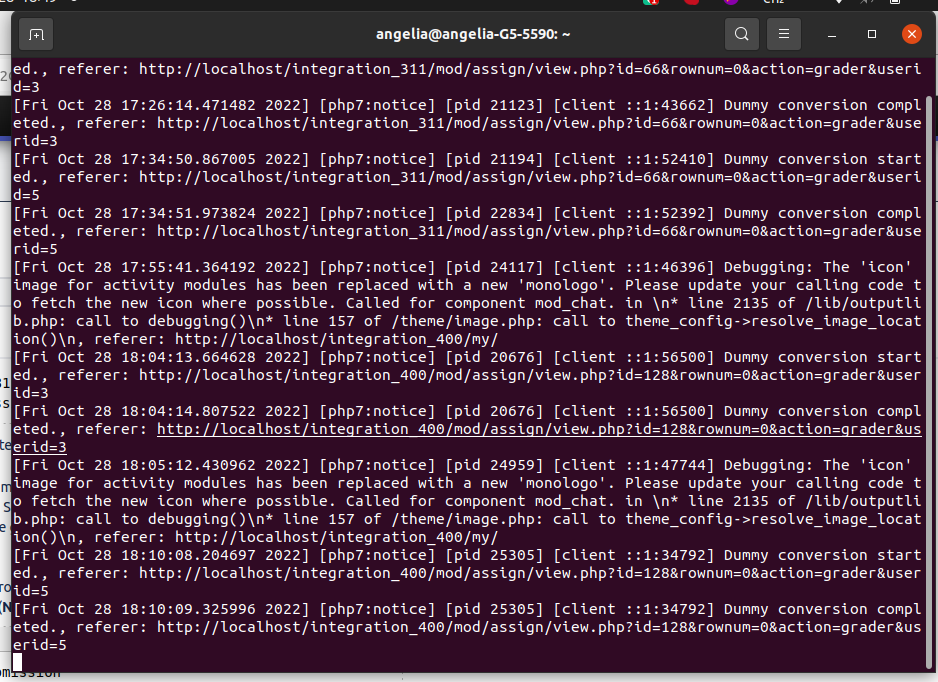Click the text [pid 21194]
Image resolution: width=938 pixels, height=682 pixels.
[494, 159]
